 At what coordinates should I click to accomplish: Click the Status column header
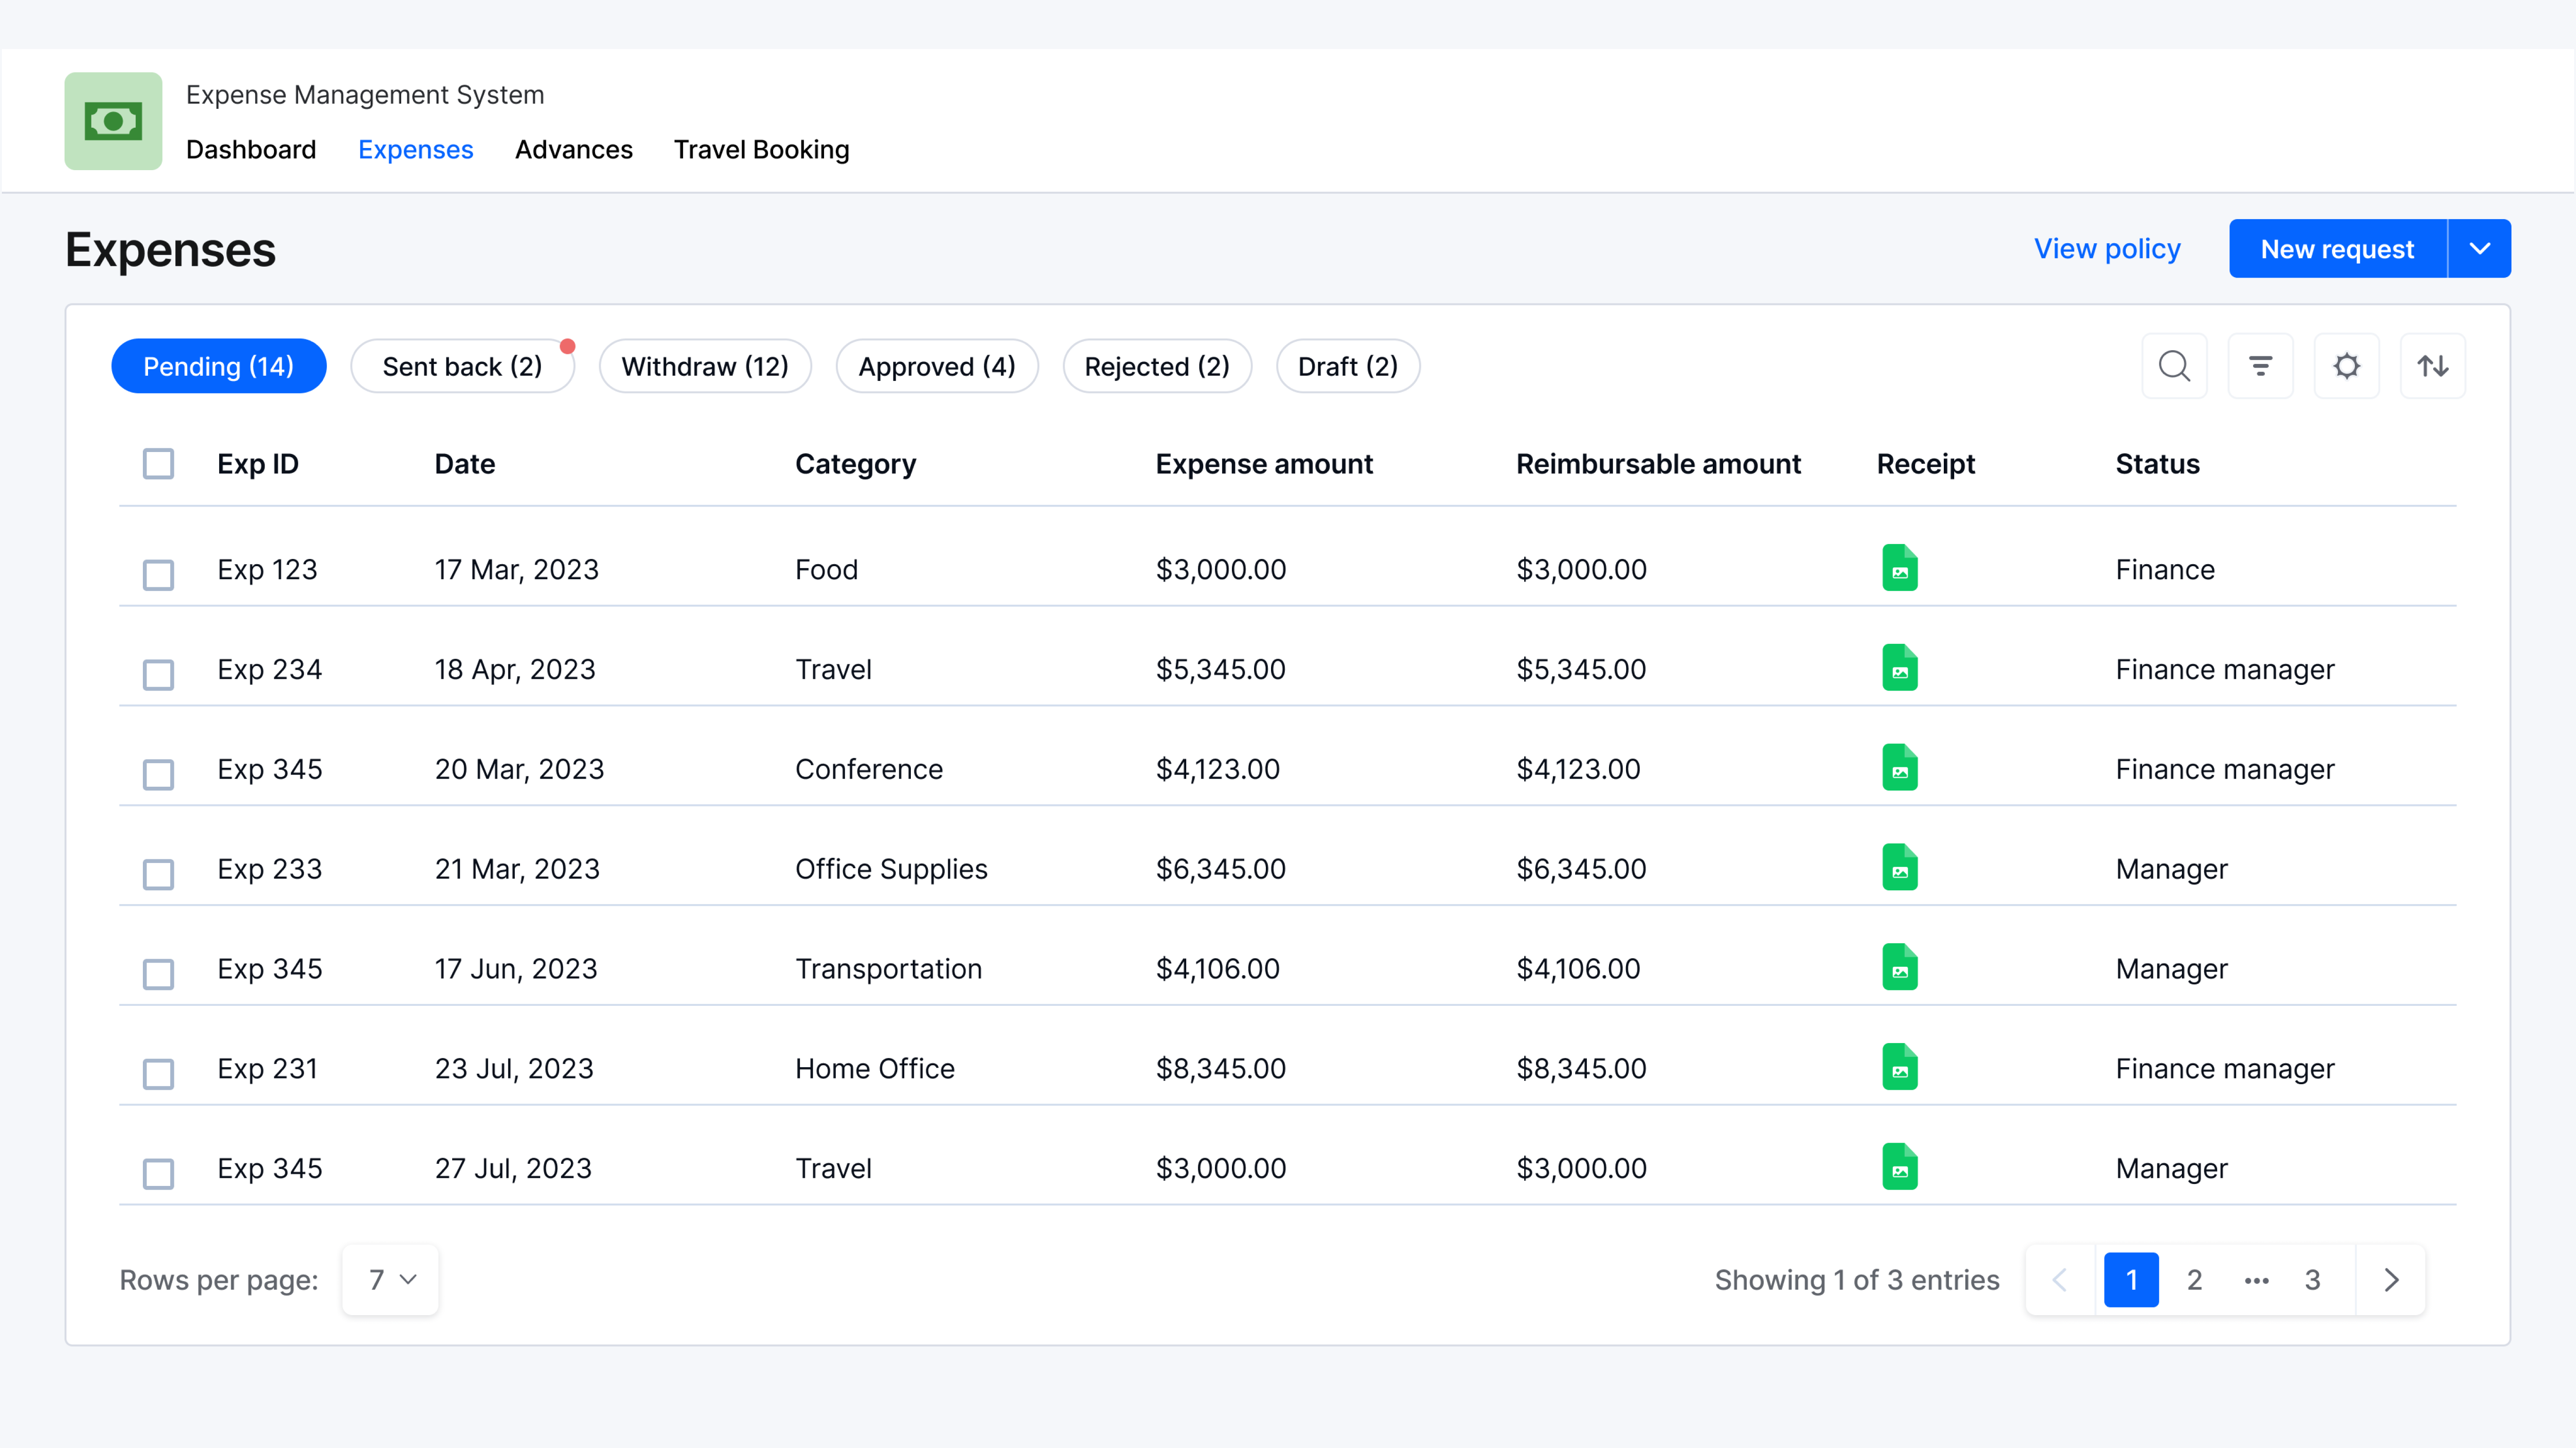2157,464
